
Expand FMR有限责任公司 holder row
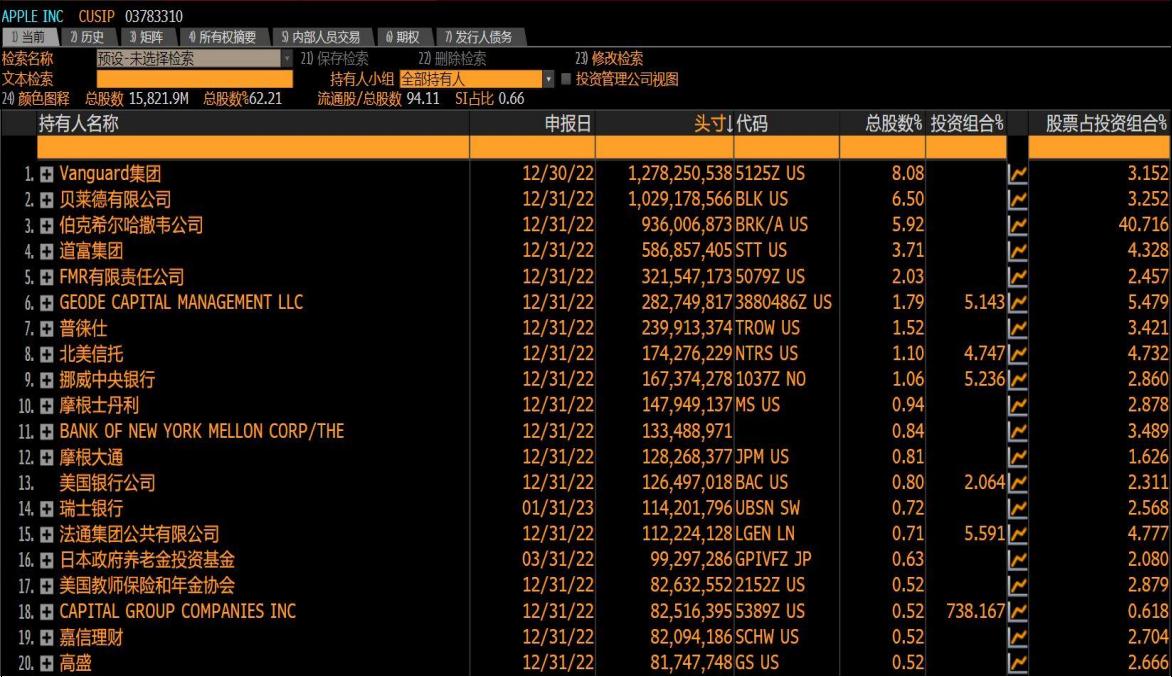click(46, 277)
